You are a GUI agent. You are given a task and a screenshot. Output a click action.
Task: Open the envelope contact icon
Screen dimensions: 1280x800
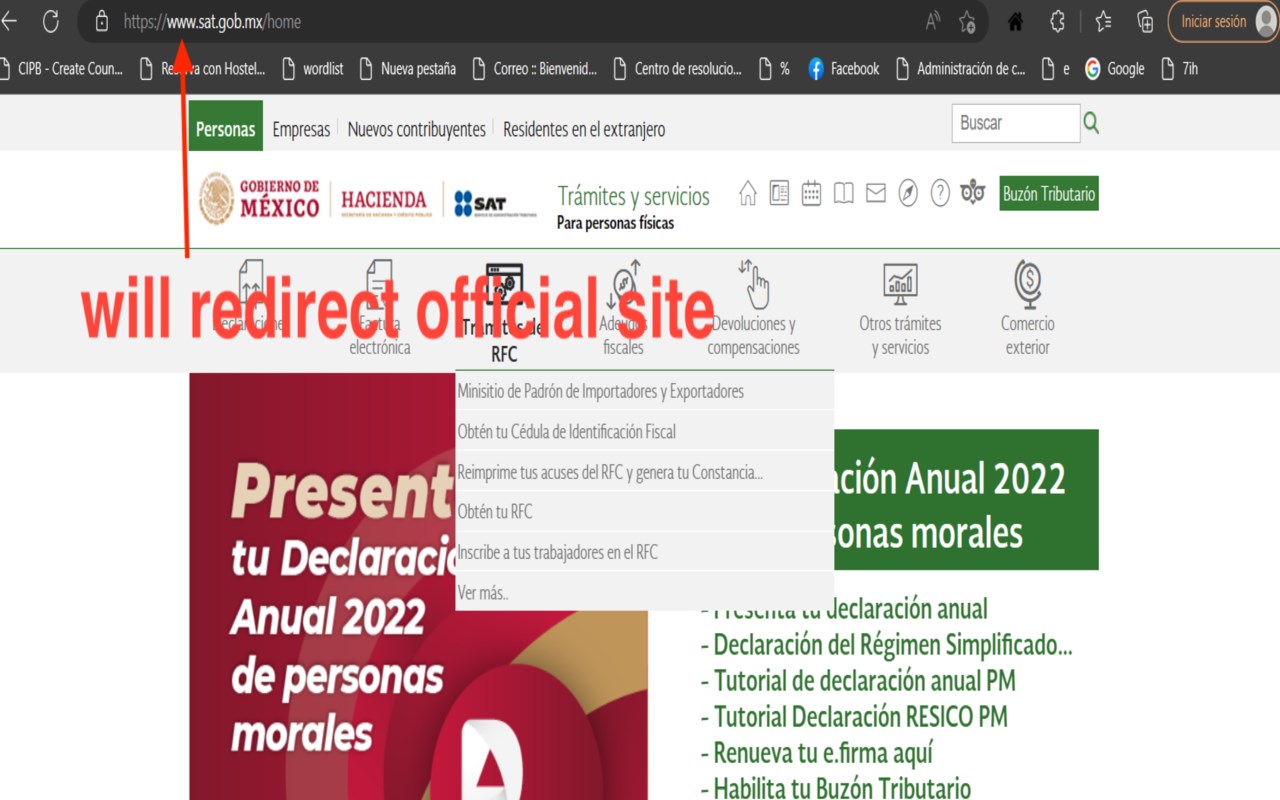[x=876, y=193]
